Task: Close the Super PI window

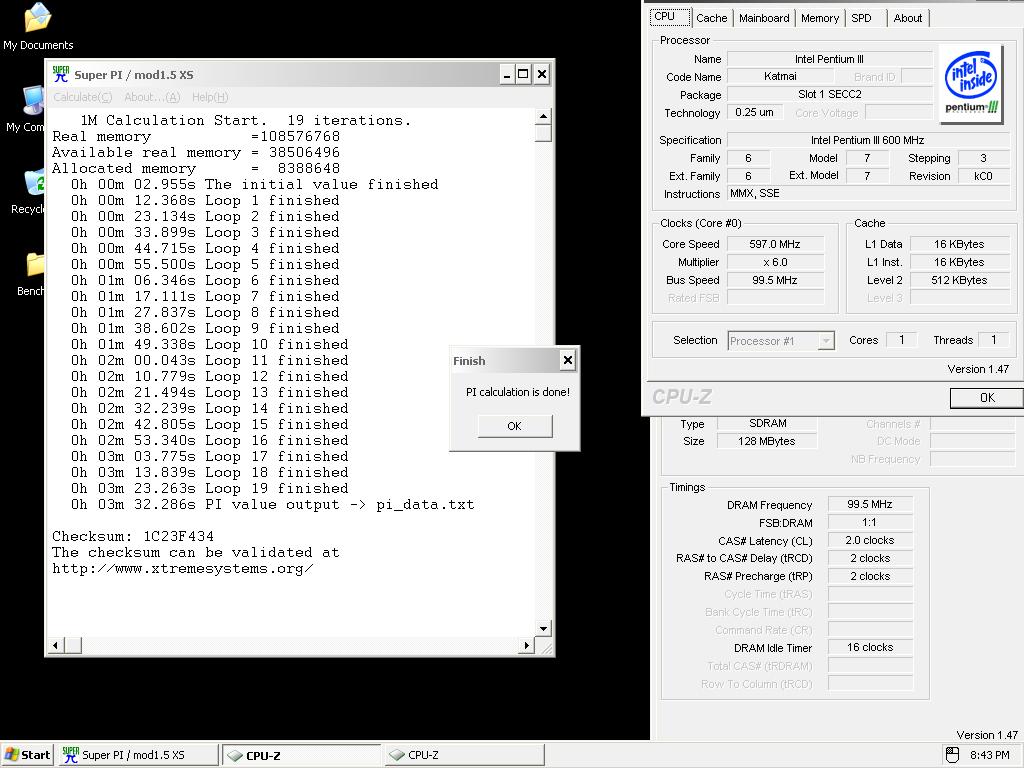Action: click(541, 74)
